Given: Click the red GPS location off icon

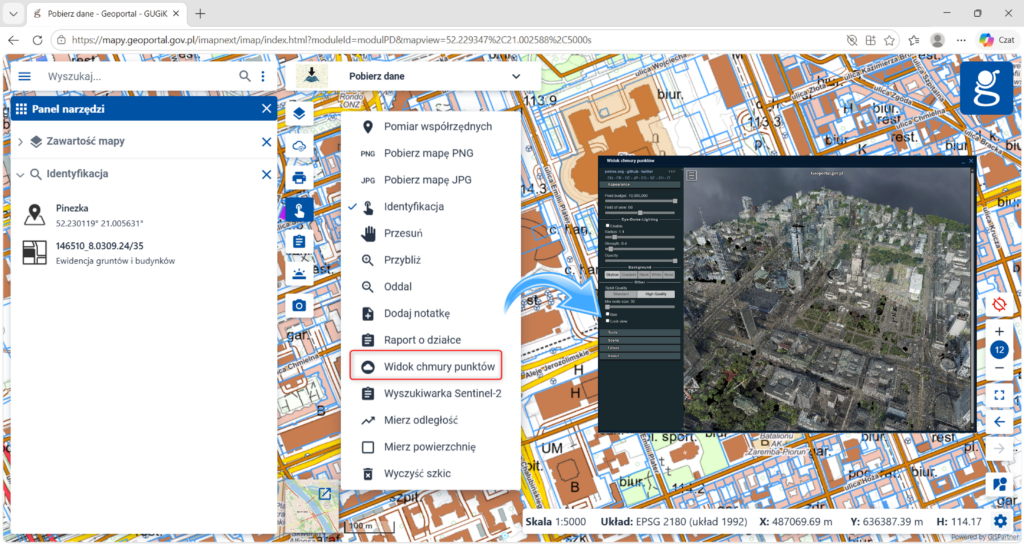Looking at the screenshot, I should (999, 304).
